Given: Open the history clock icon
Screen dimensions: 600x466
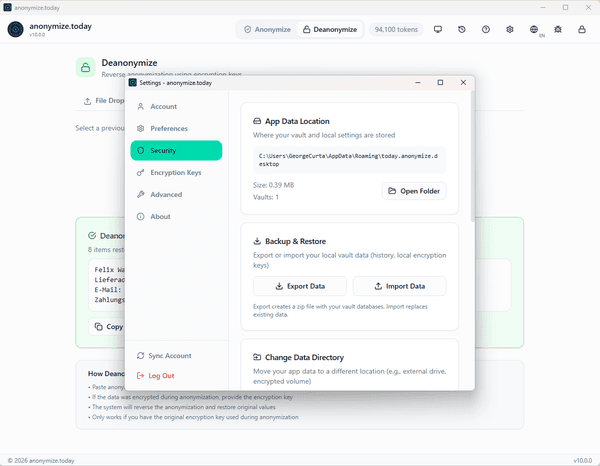Looking at the screenshot, I should [461, 30].
